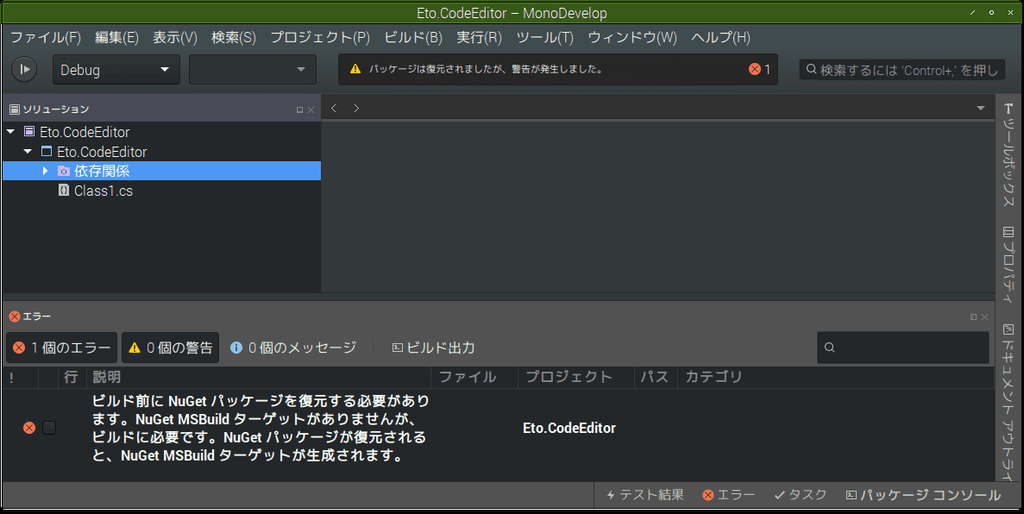Screen dimensions: 1024x514
Task: Sort errors by パス column
Action: click(x=656, y=377)
